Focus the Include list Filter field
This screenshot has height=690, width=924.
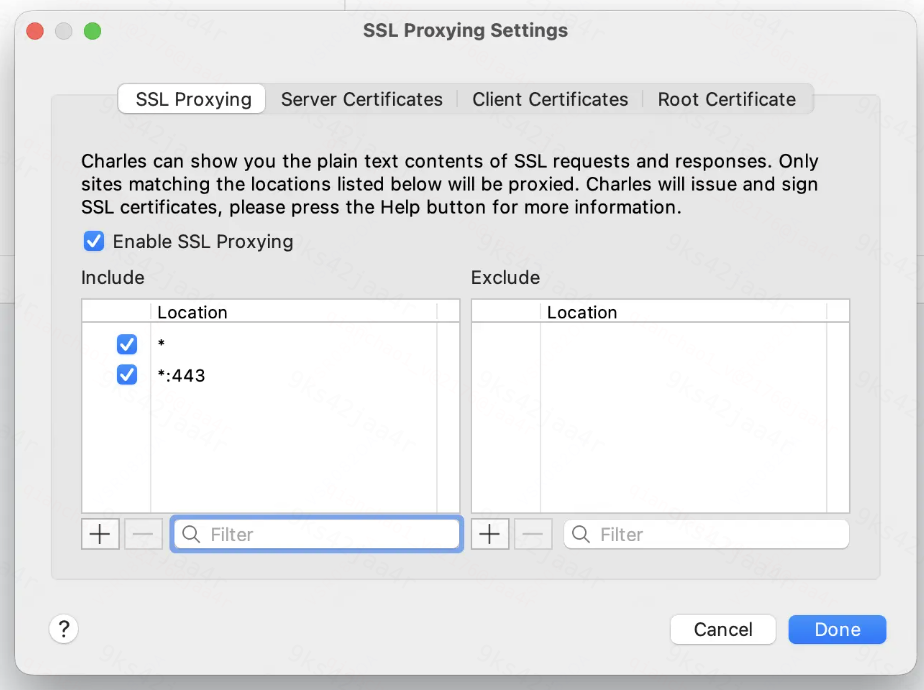pos(317,534)
